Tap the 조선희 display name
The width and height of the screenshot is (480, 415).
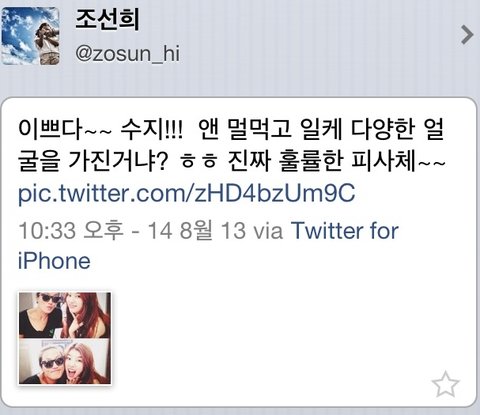[x=107, y=20]
